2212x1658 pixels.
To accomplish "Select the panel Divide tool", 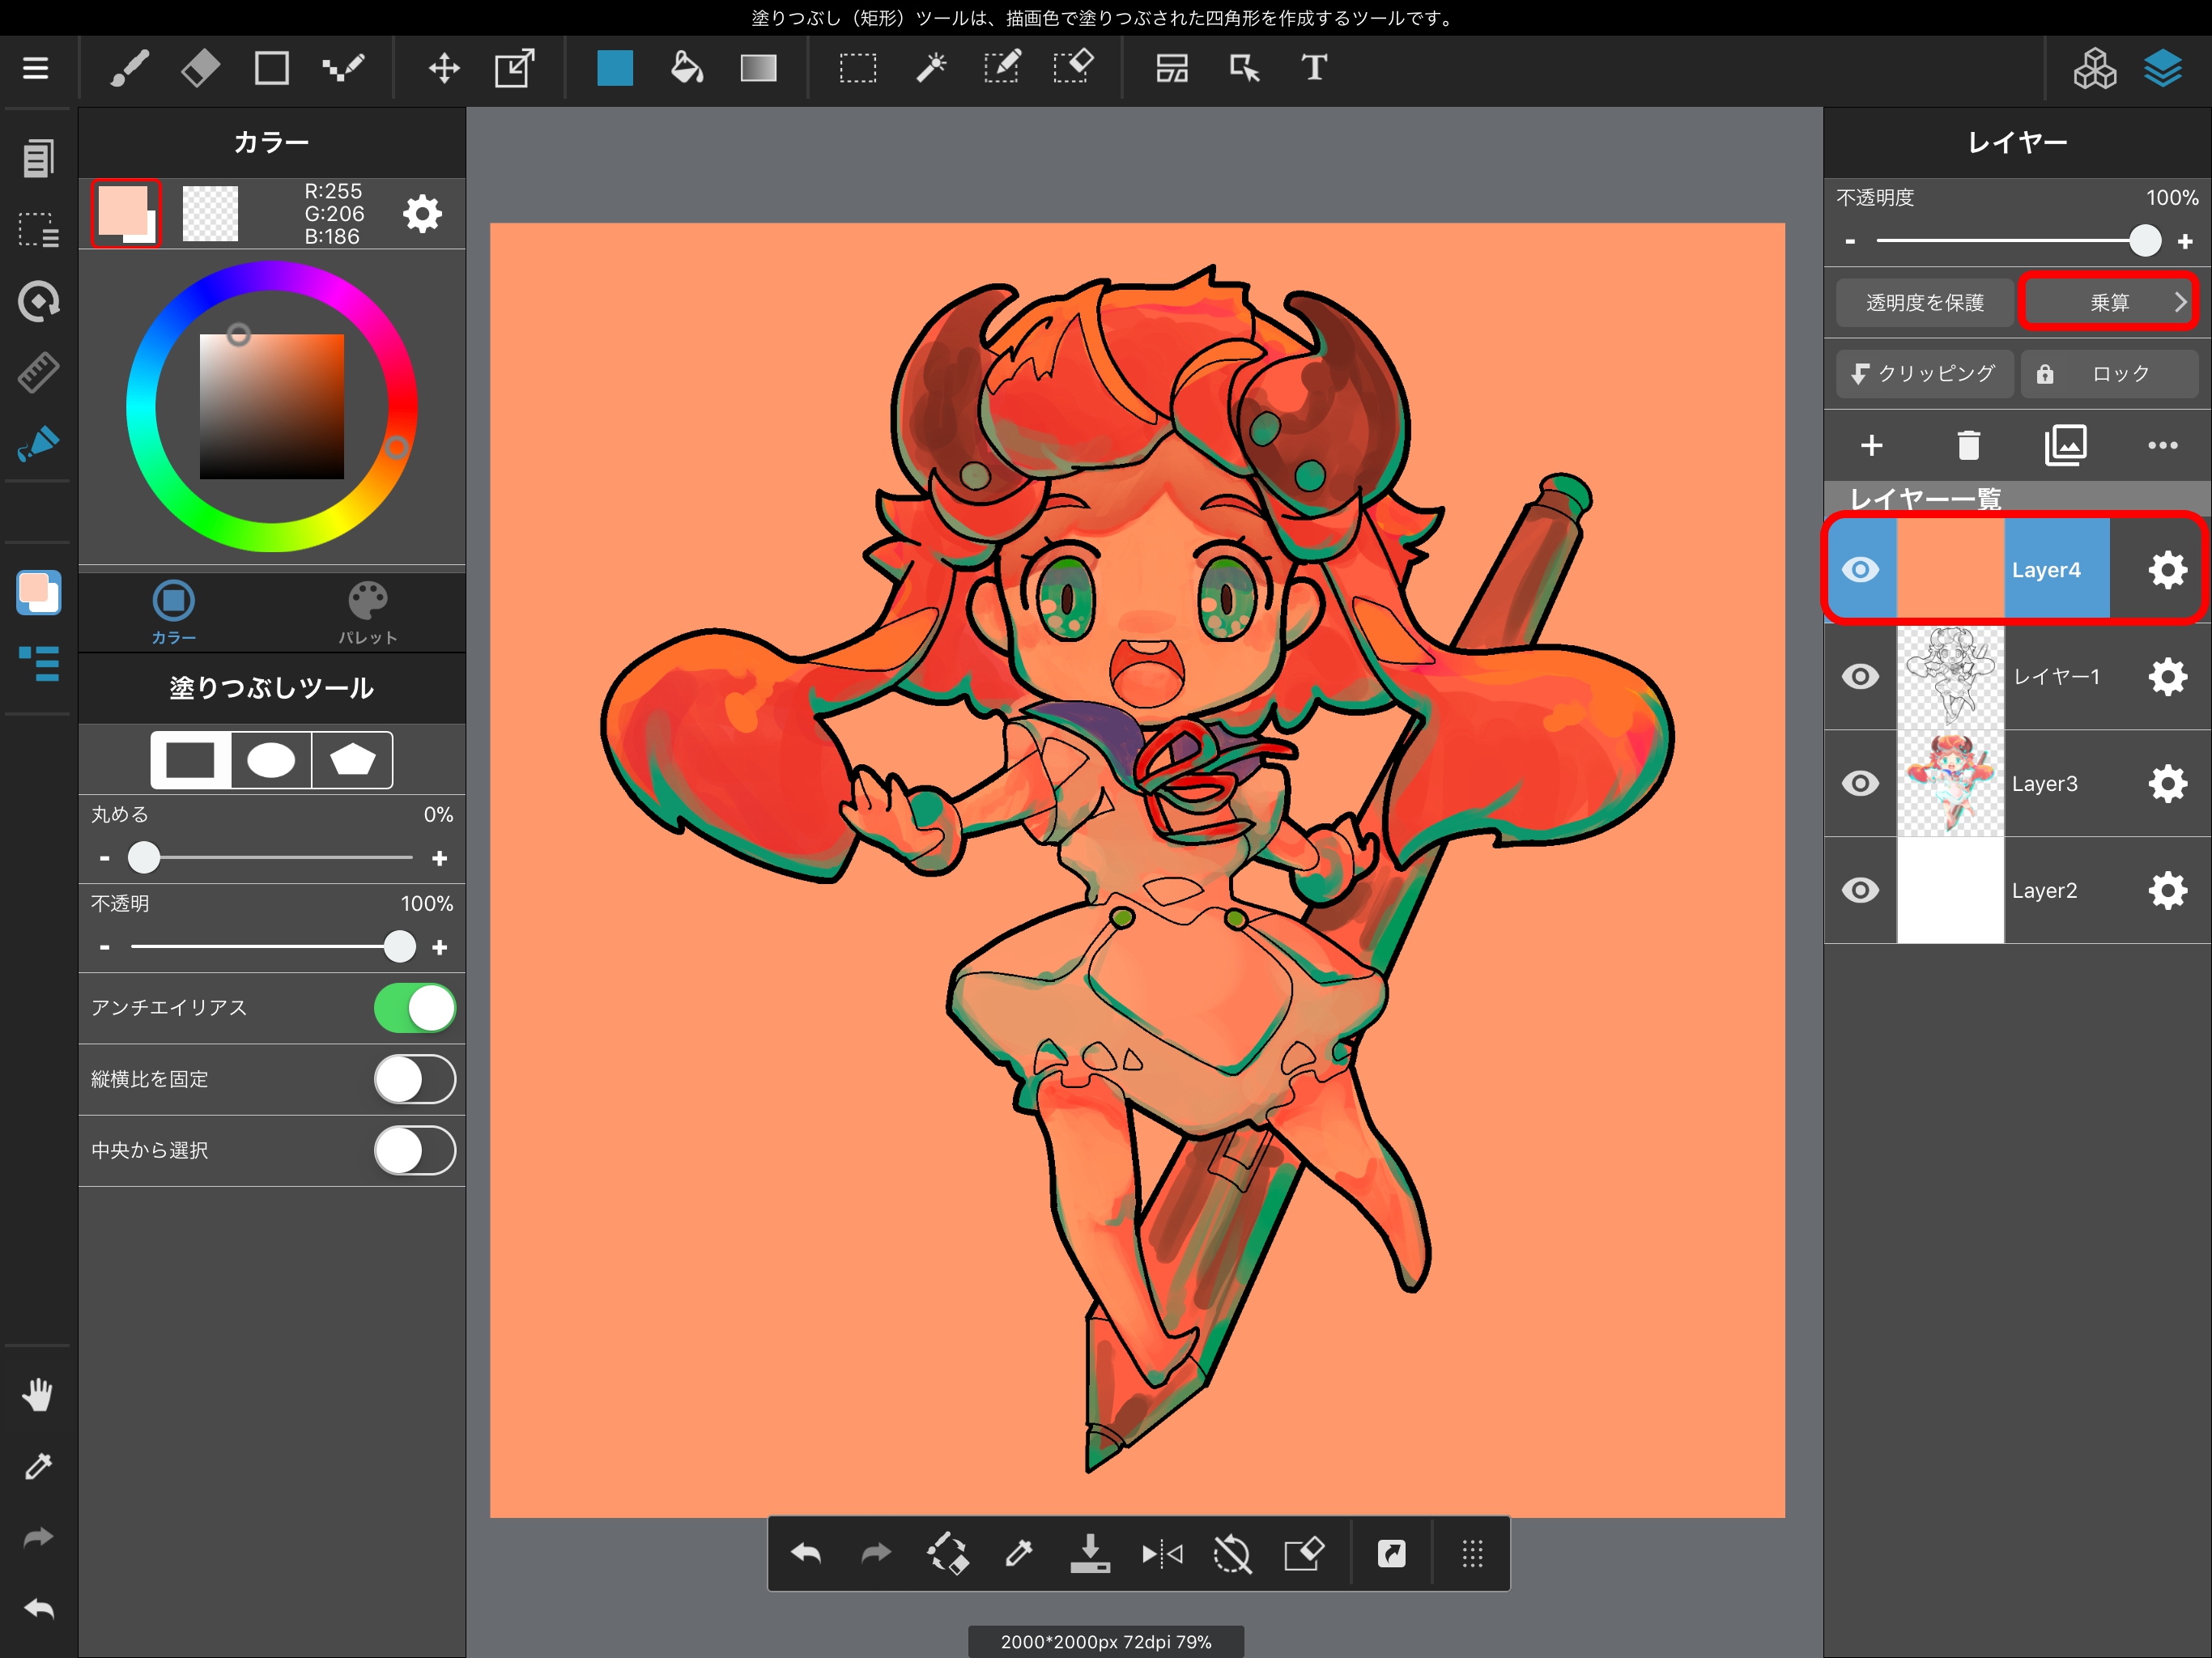I will click(1172, 68).
